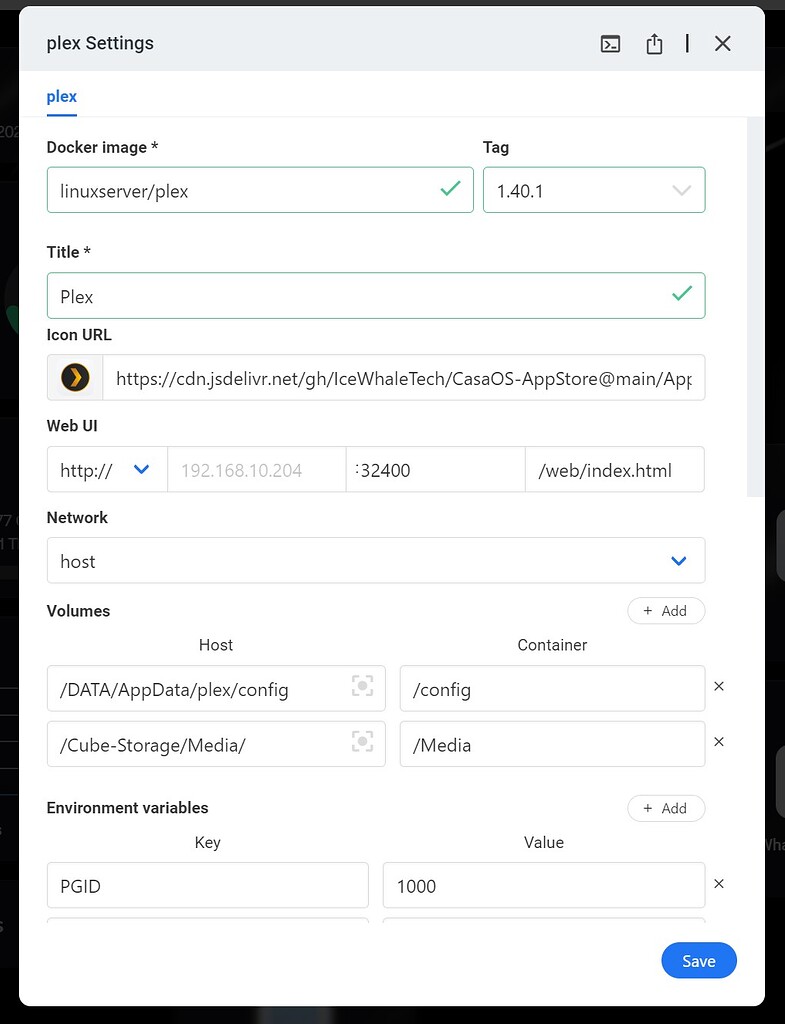Add a new volume mapping
785x1024 pixels.
(666, 611)
